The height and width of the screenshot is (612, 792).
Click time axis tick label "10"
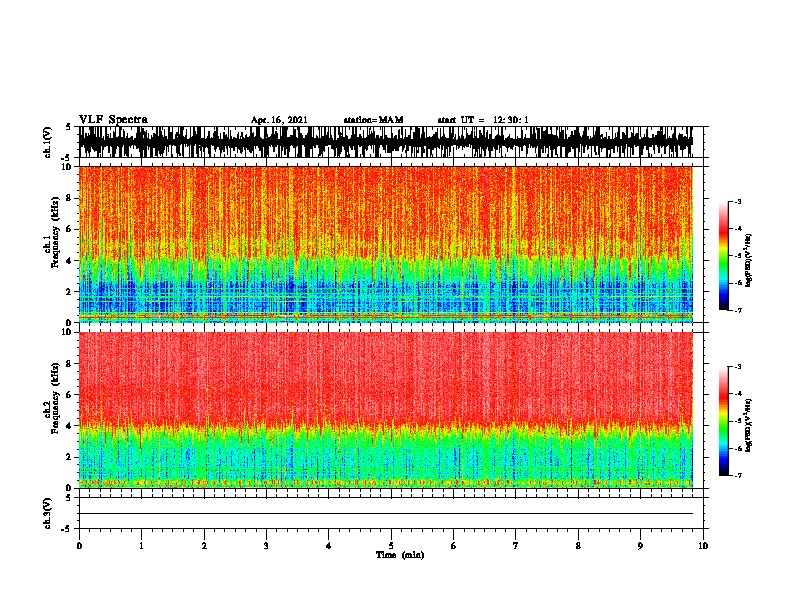(x=703, y=546)
